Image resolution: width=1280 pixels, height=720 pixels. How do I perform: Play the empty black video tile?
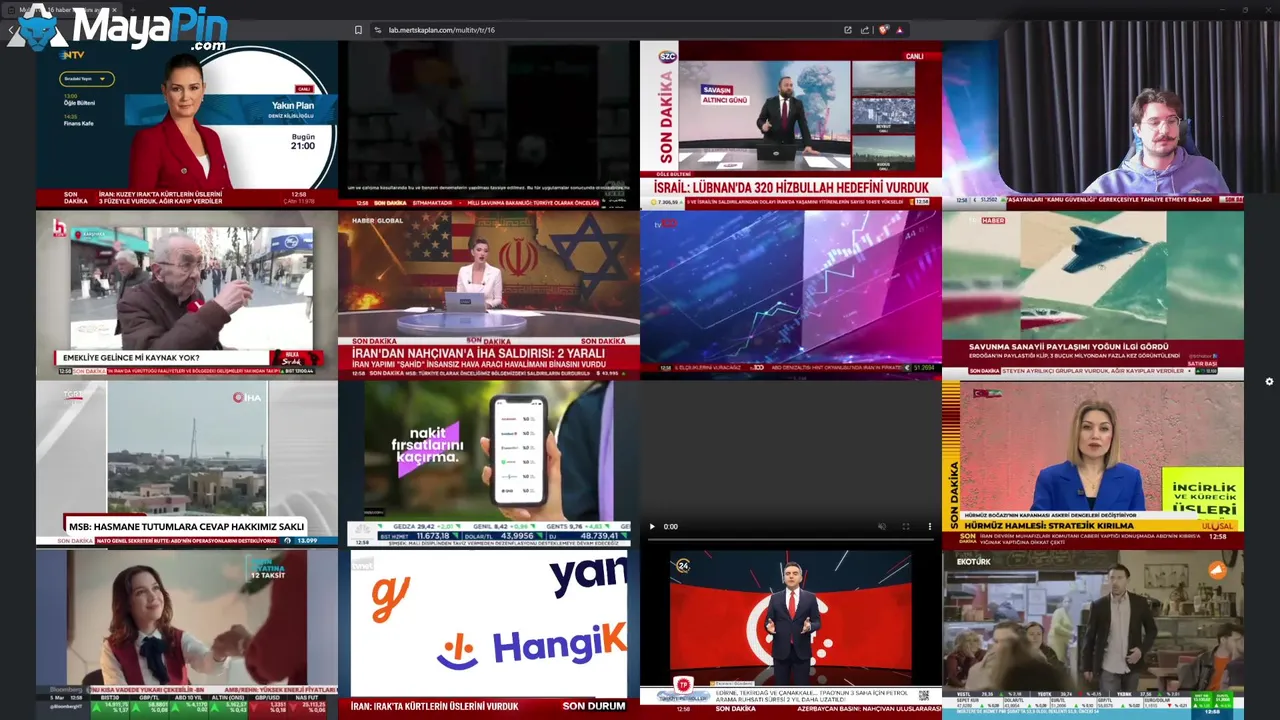[652, 526]
